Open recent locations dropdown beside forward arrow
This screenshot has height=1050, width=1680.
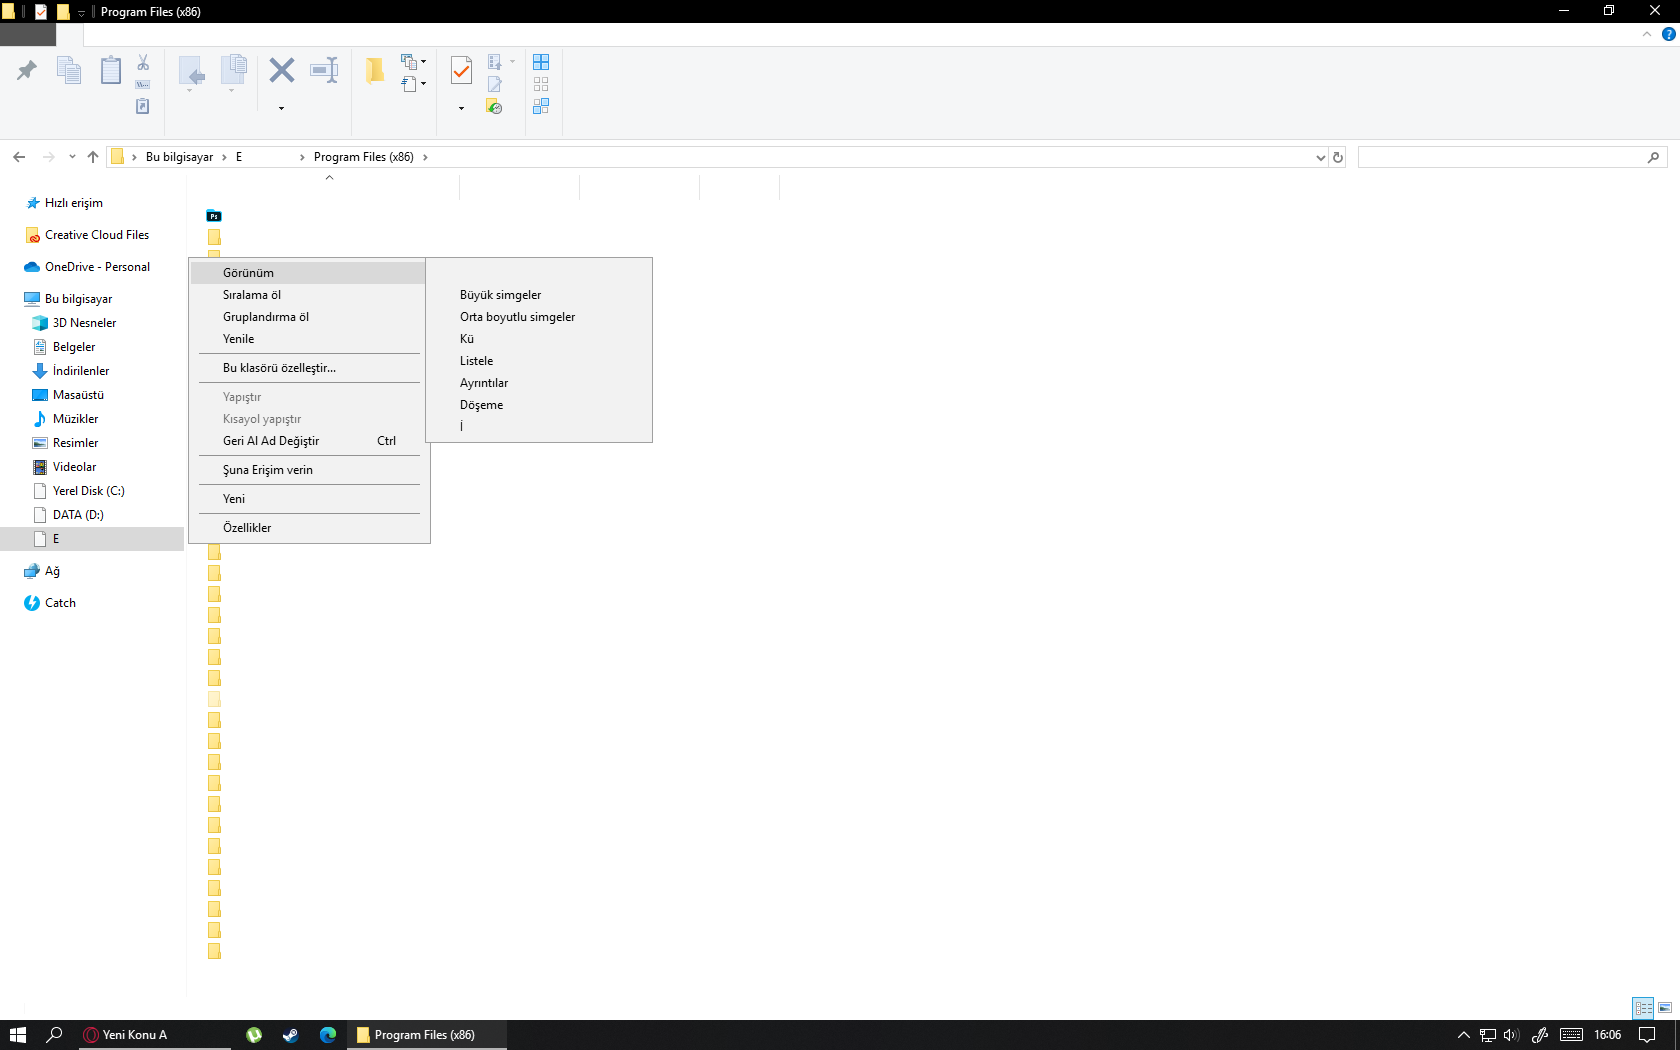point(72,157)
